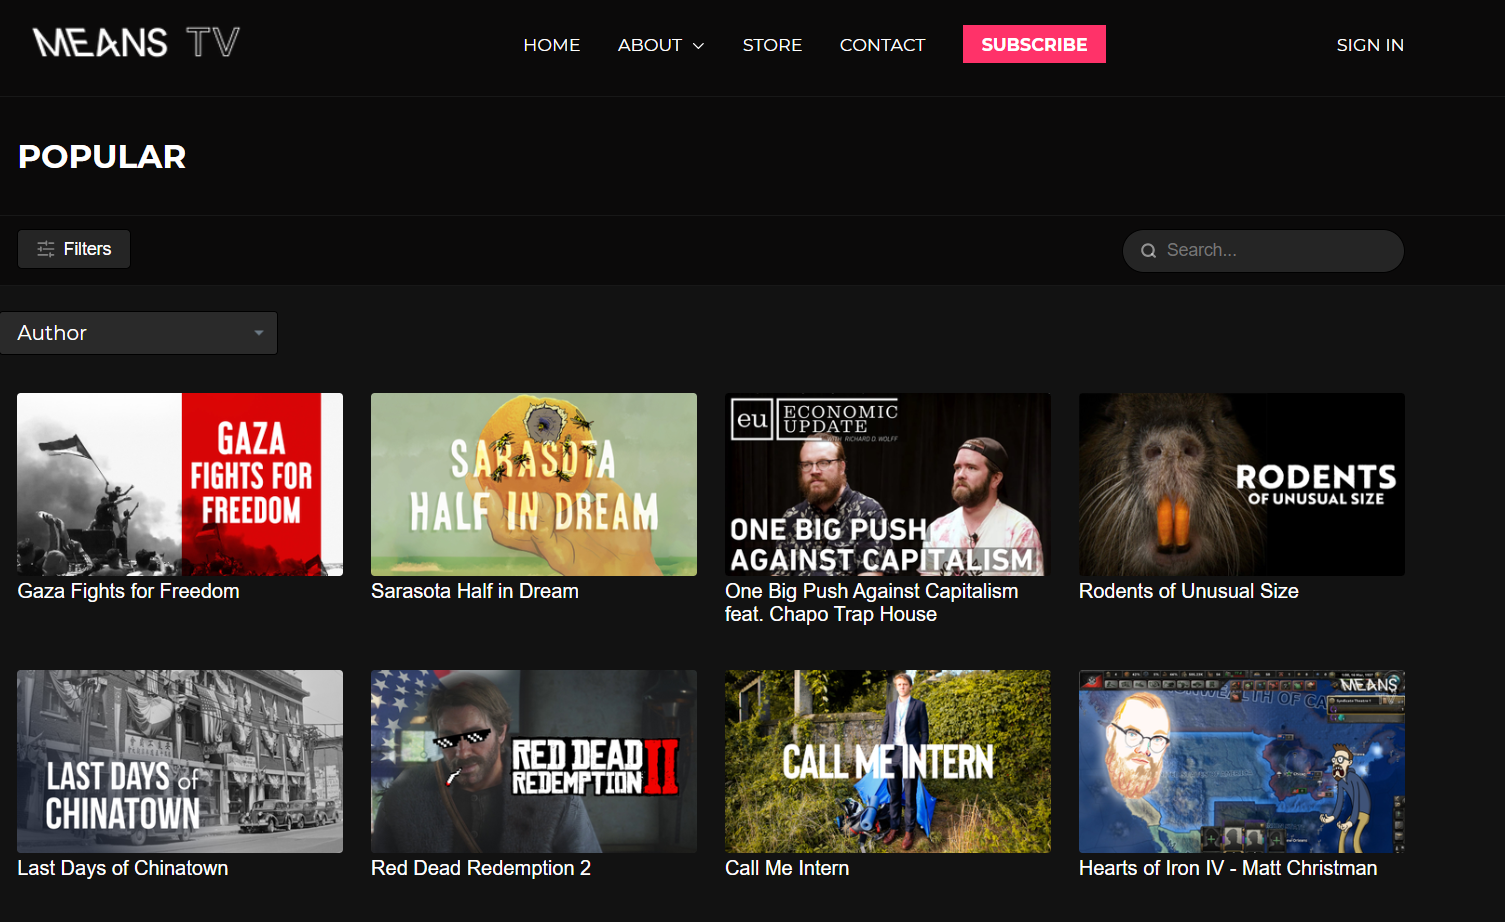
Task: Click the Red Dead Redemption 2 title link
Action: (481, 868)
